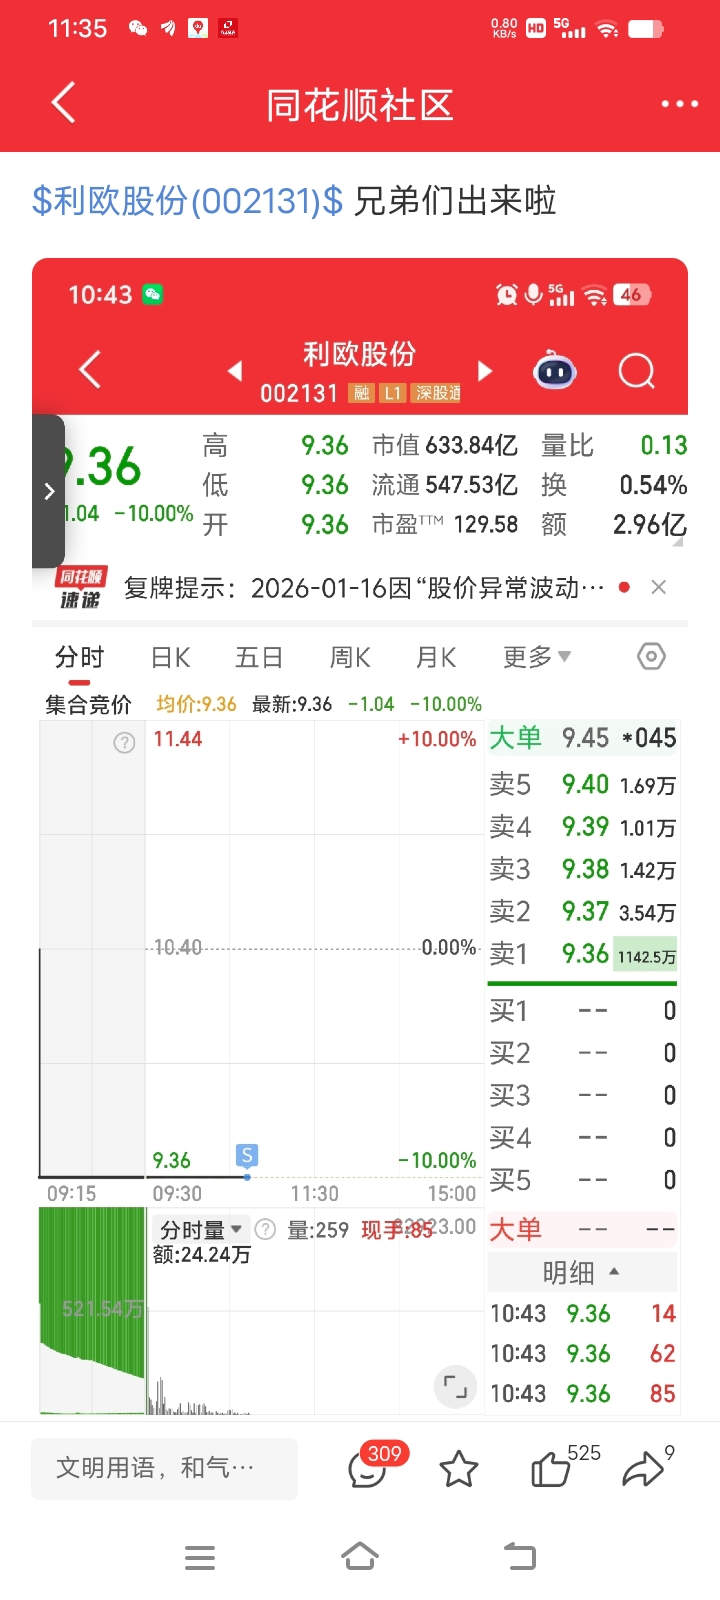Open the three-dot more options menu
The image size is (720, 1600).
679,103
